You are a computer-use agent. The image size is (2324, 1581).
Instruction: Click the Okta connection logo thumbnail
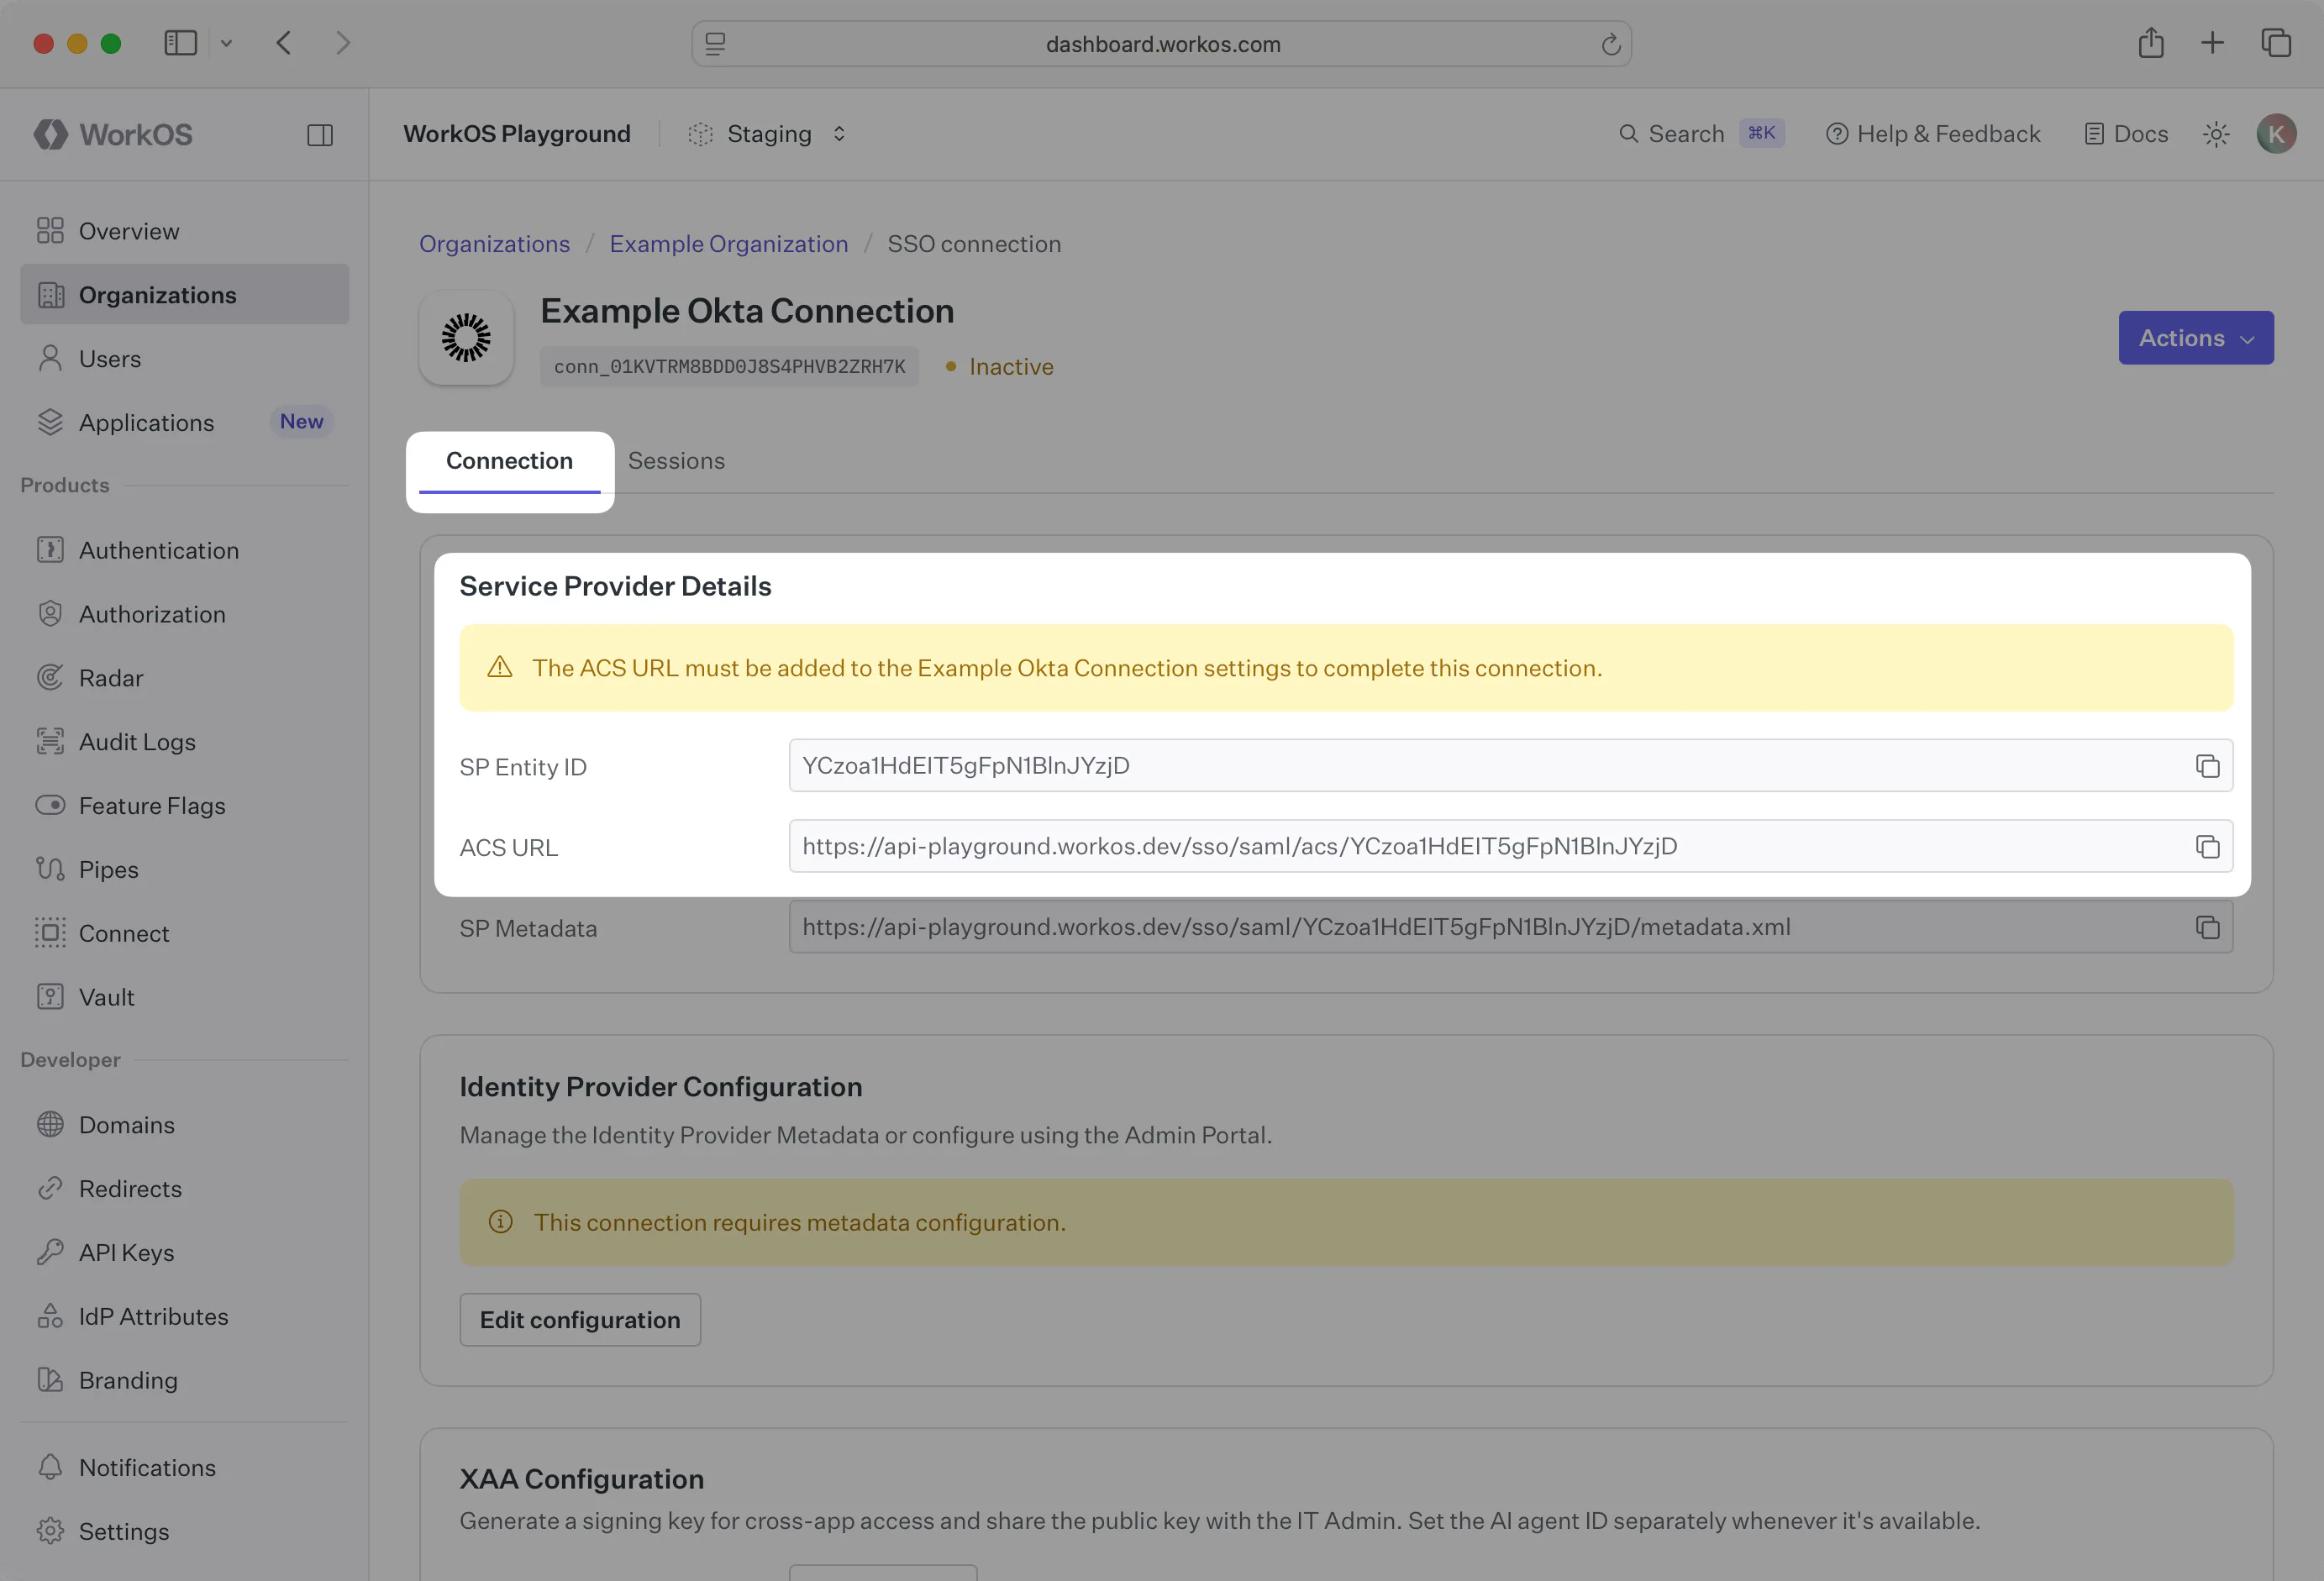466,338
